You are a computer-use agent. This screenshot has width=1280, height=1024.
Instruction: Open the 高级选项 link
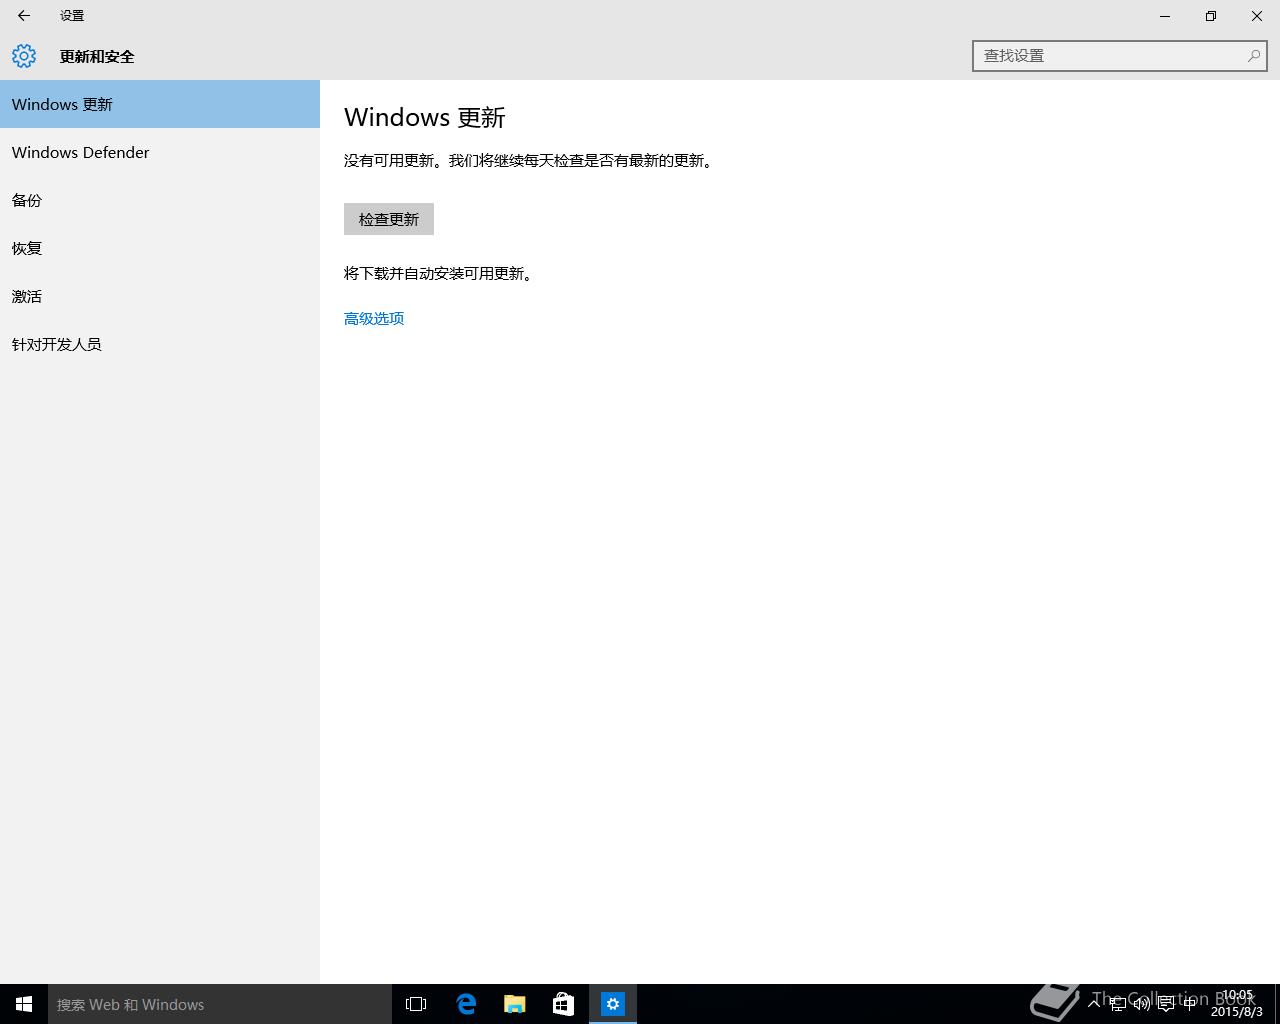pyautogui.click(x=374, y=318)
